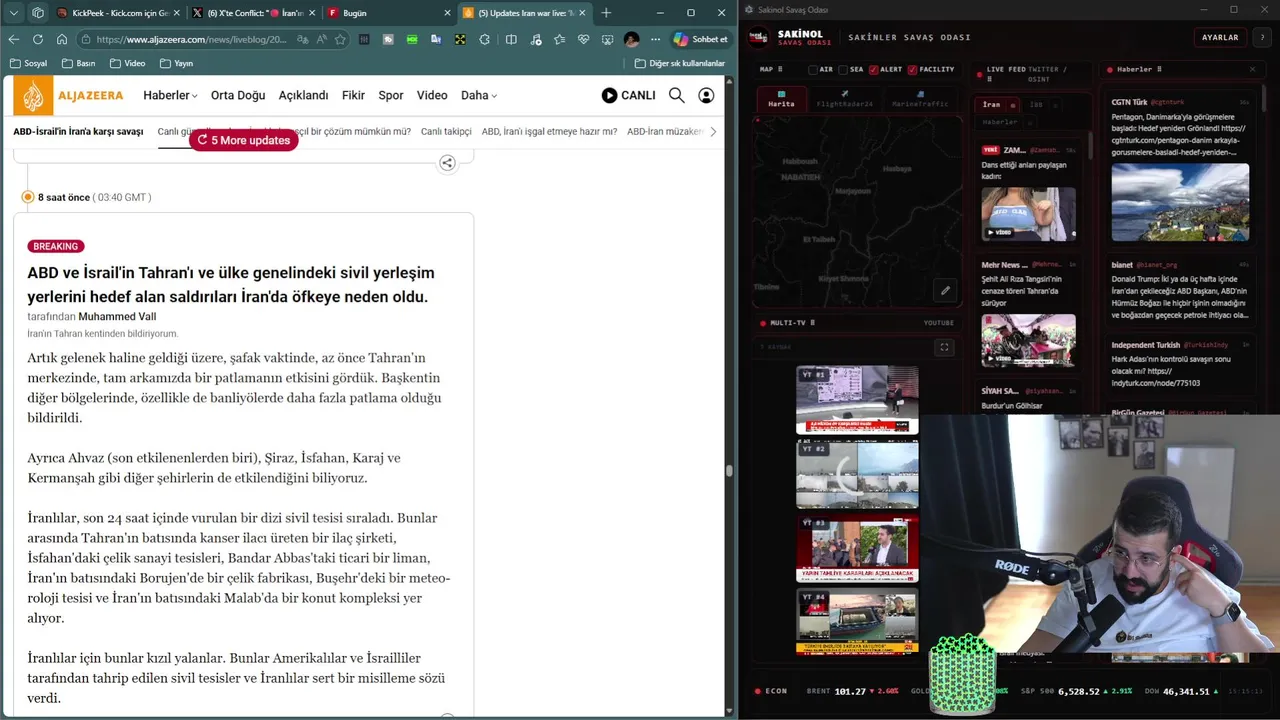
Task: Open the favorites list icon in toolbar
Action: coord(559,40)
